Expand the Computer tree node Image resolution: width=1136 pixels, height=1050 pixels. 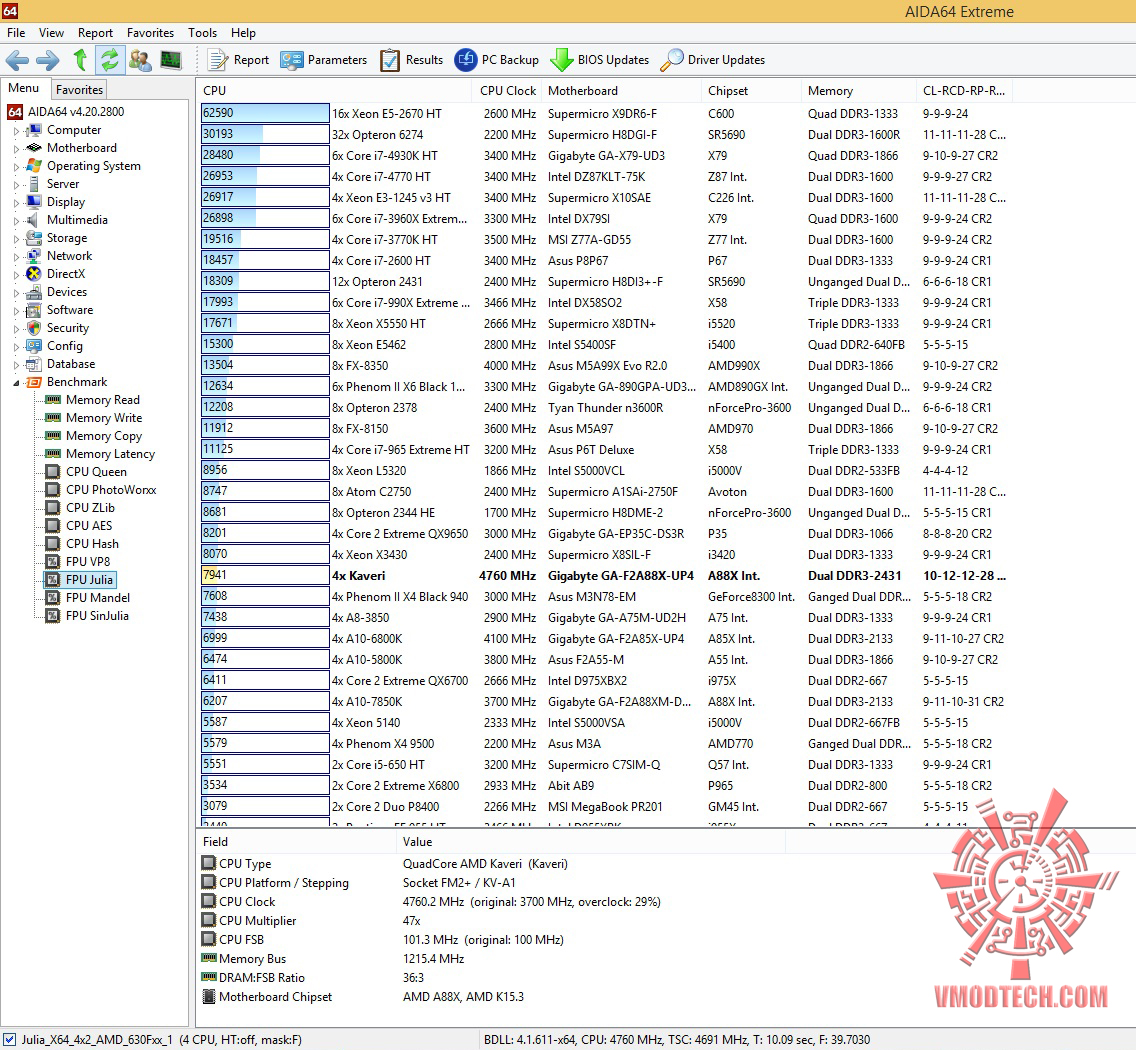tap(17, 131)
